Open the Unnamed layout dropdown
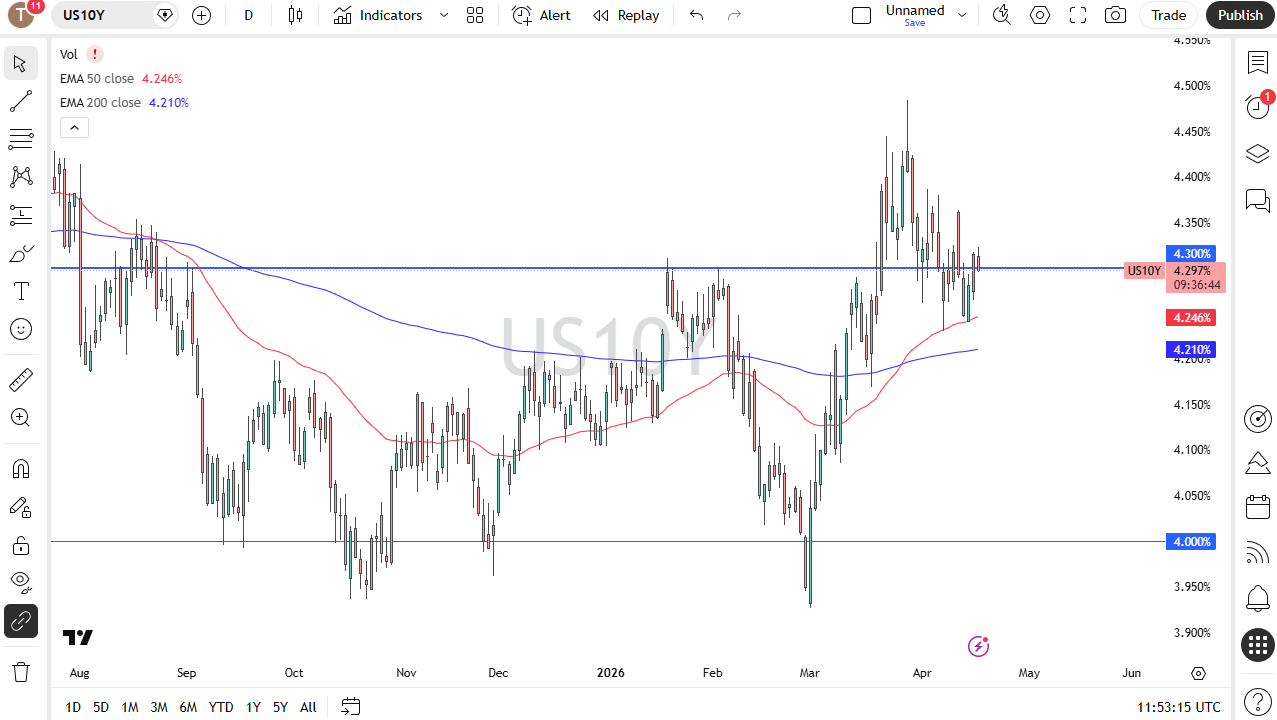This screenshot has width=1277, height=720. [962, 15]
